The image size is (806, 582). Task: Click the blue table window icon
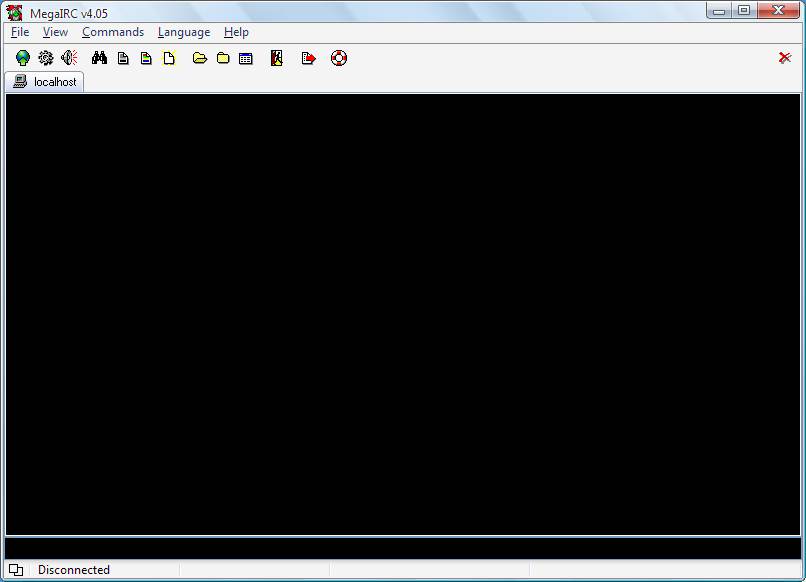coord(246,59)
